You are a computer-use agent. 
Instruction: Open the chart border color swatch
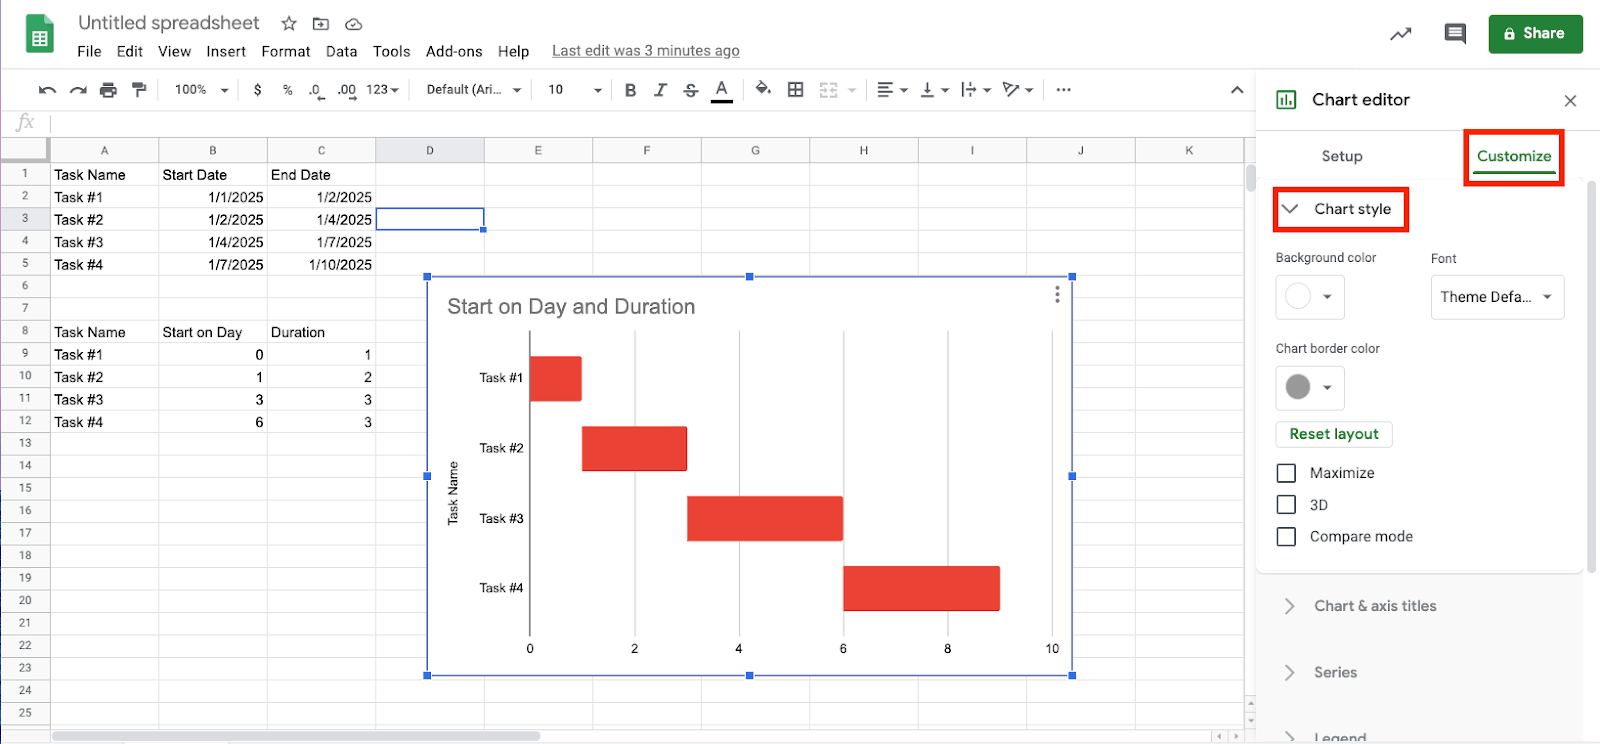[1309, 387]
